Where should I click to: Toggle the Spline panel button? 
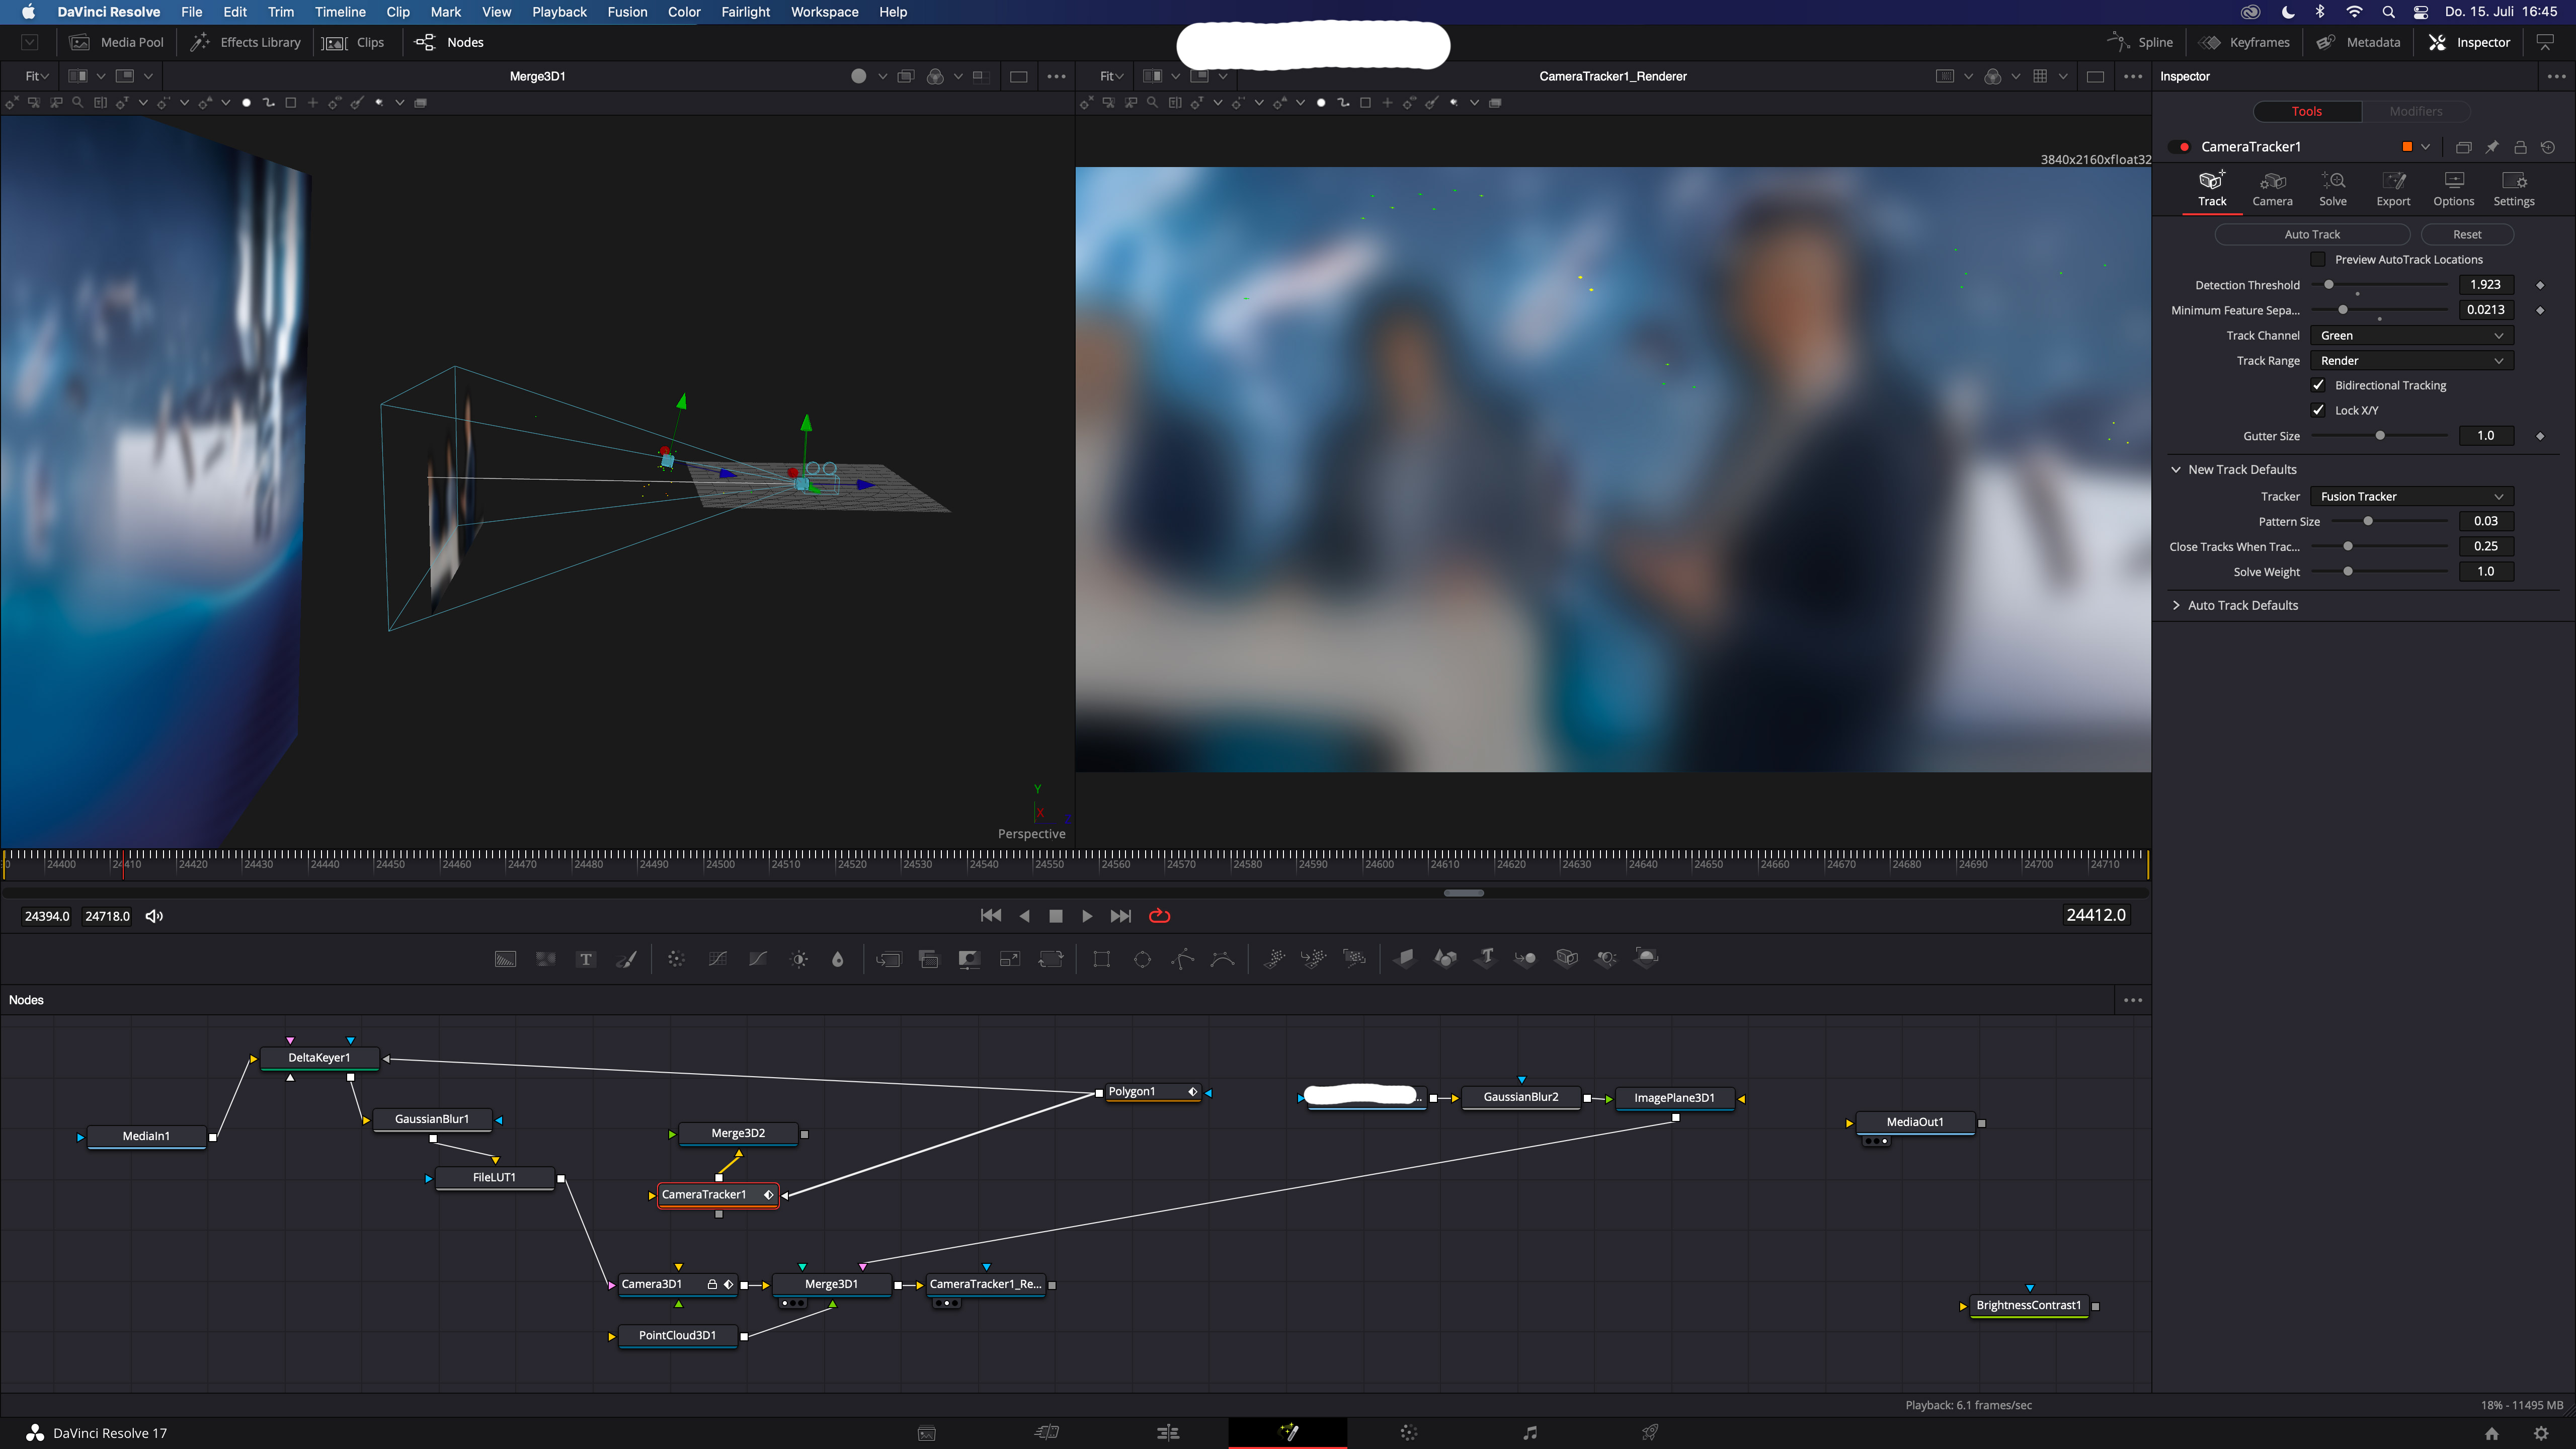click(2141, 42)
